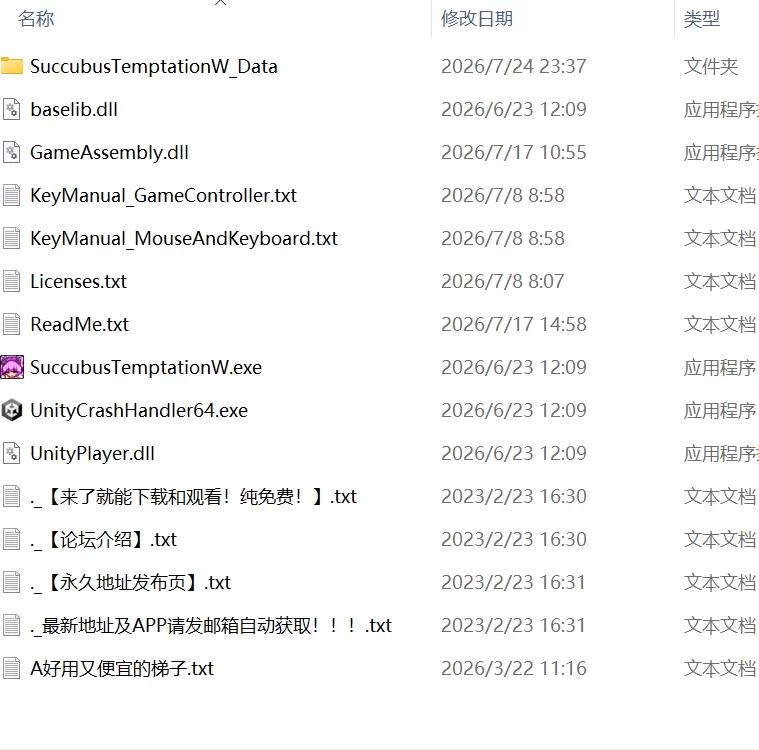This screenshot has height=750, width=759.
Task: Click icon of 来了就能下载和观看 txt file
Action: coord(12,496)
